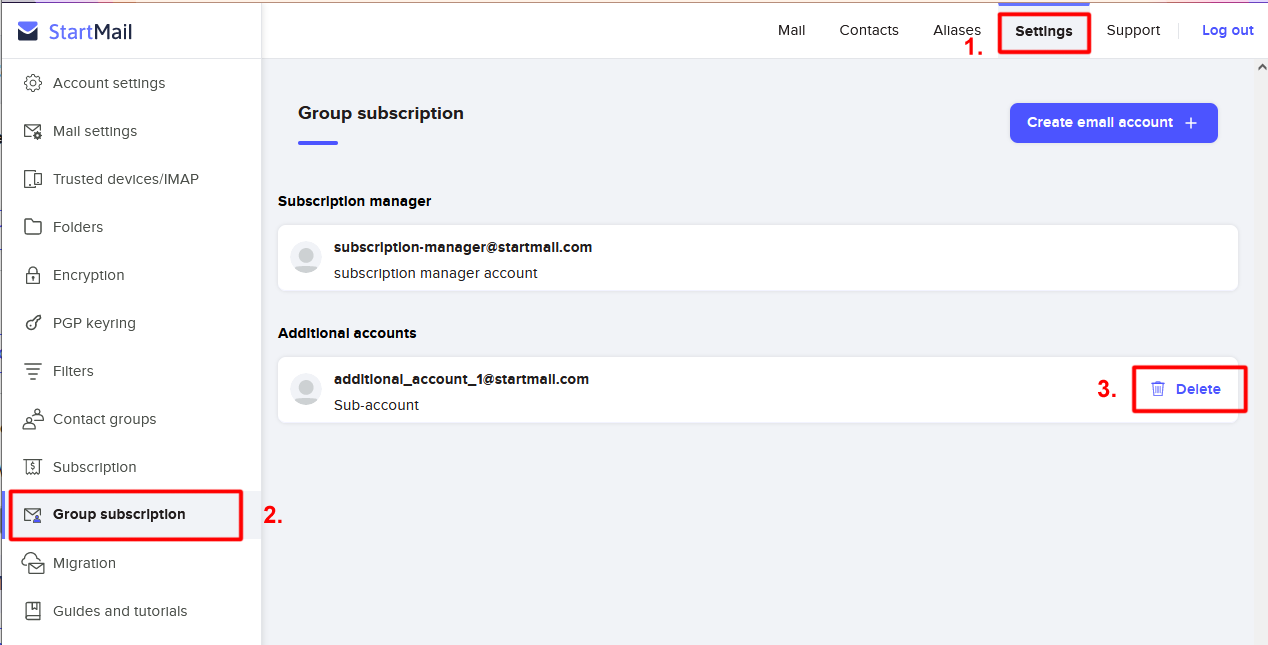Click subscription-manager@startmail.com address
This screenshot has height=645, width=1268.
point(463,247)
